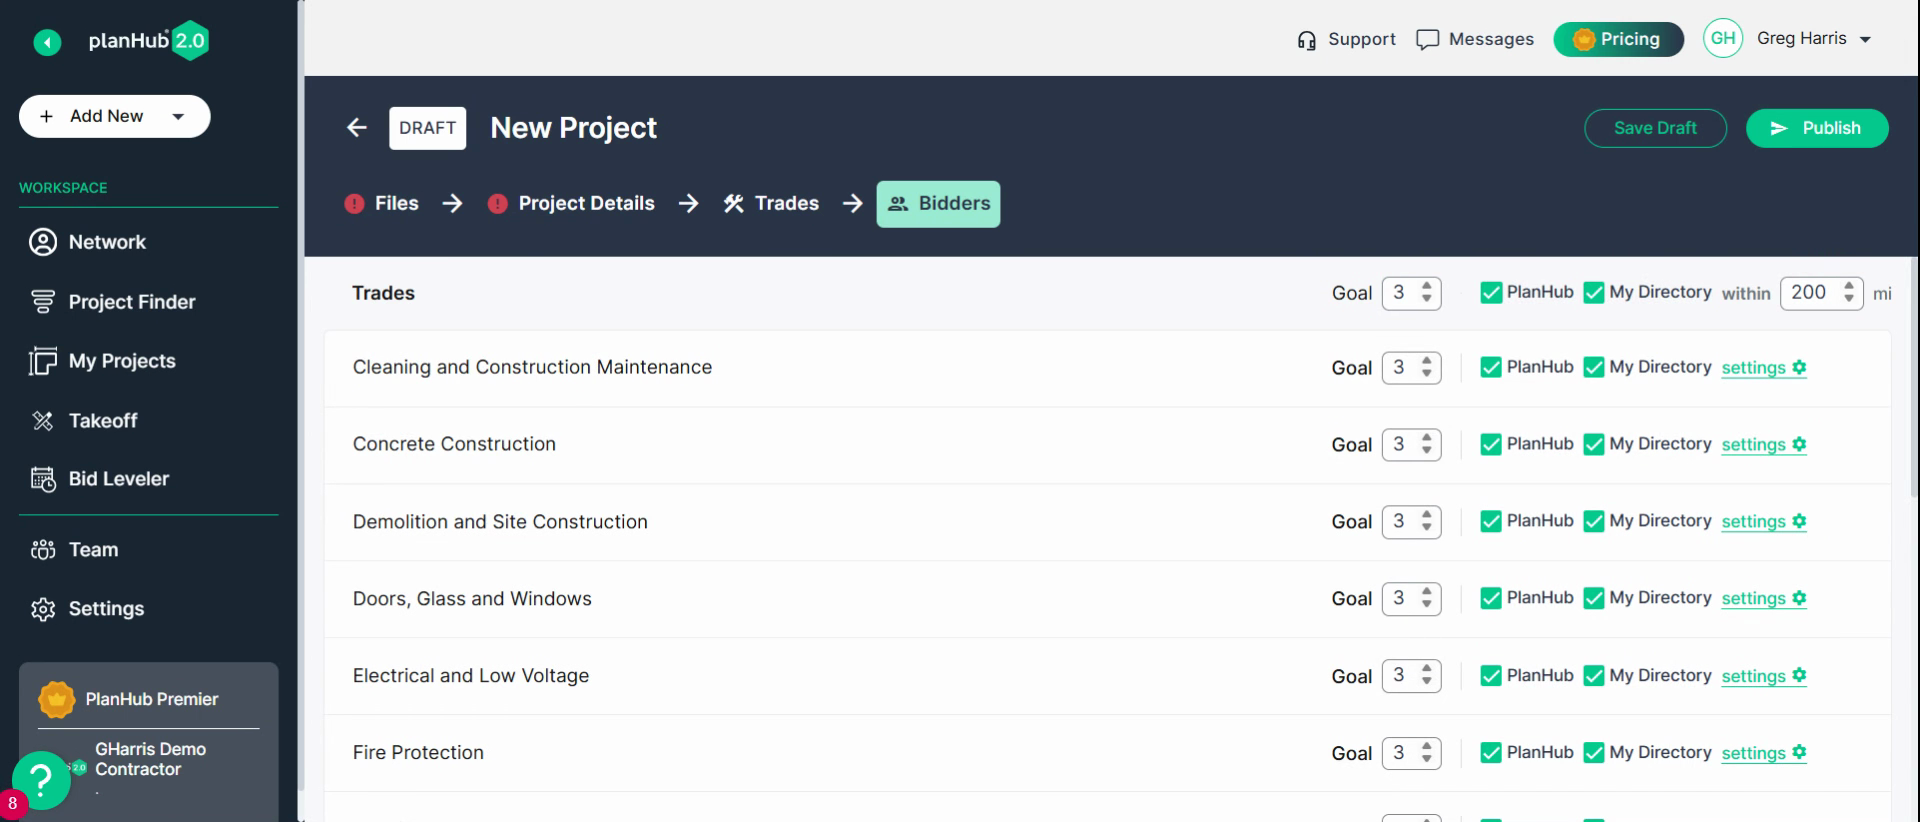This screenshot has height=822, width=1920.
Task: Toggle header My Directory checkbox
Action: pyautogui.click(x=1594, y=292)
